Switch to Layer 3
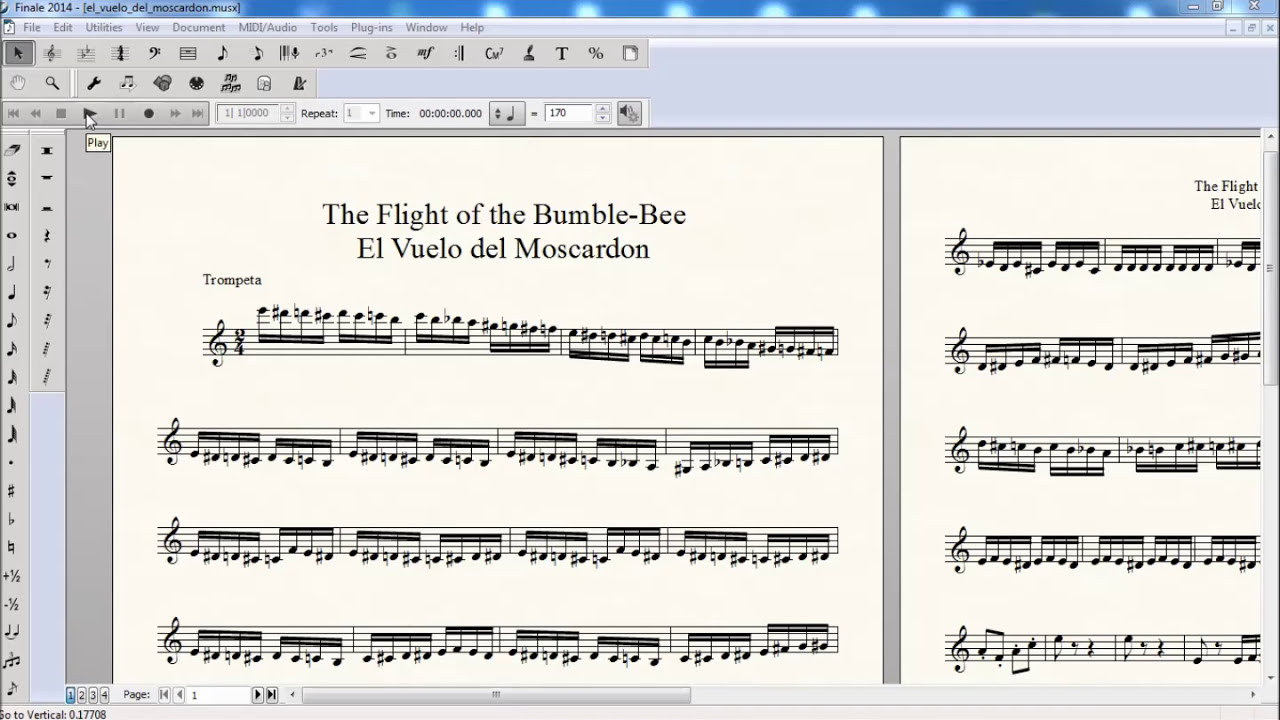Screen dimensions: 1280x720 click(93, 694)
